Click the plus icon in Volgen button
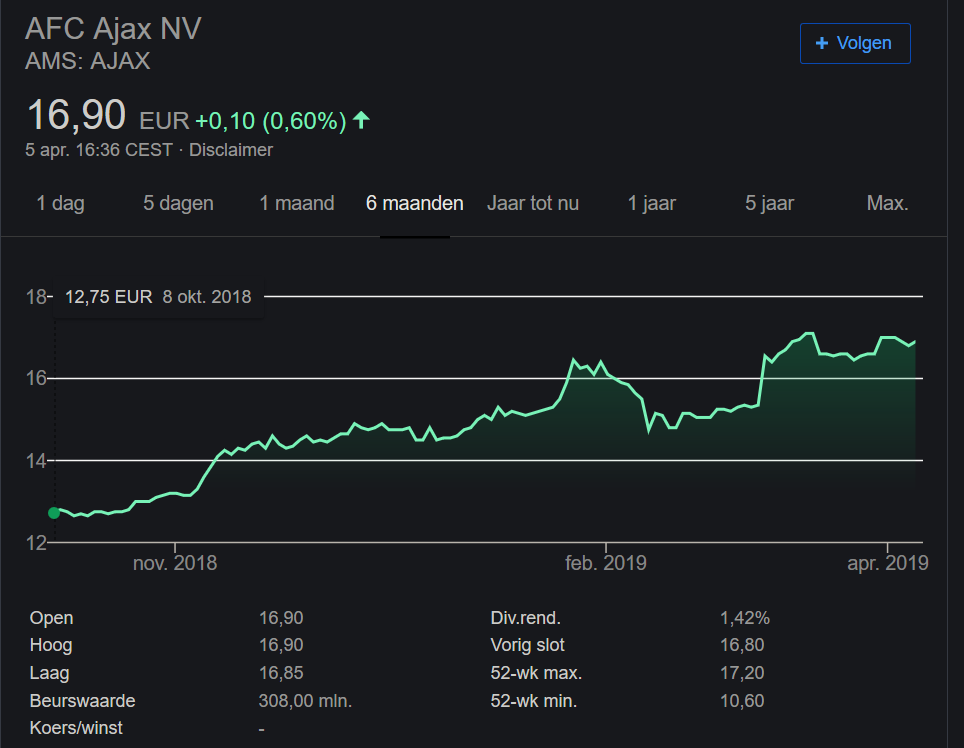This screenshot has width=964, height=748. pos(821,43)
